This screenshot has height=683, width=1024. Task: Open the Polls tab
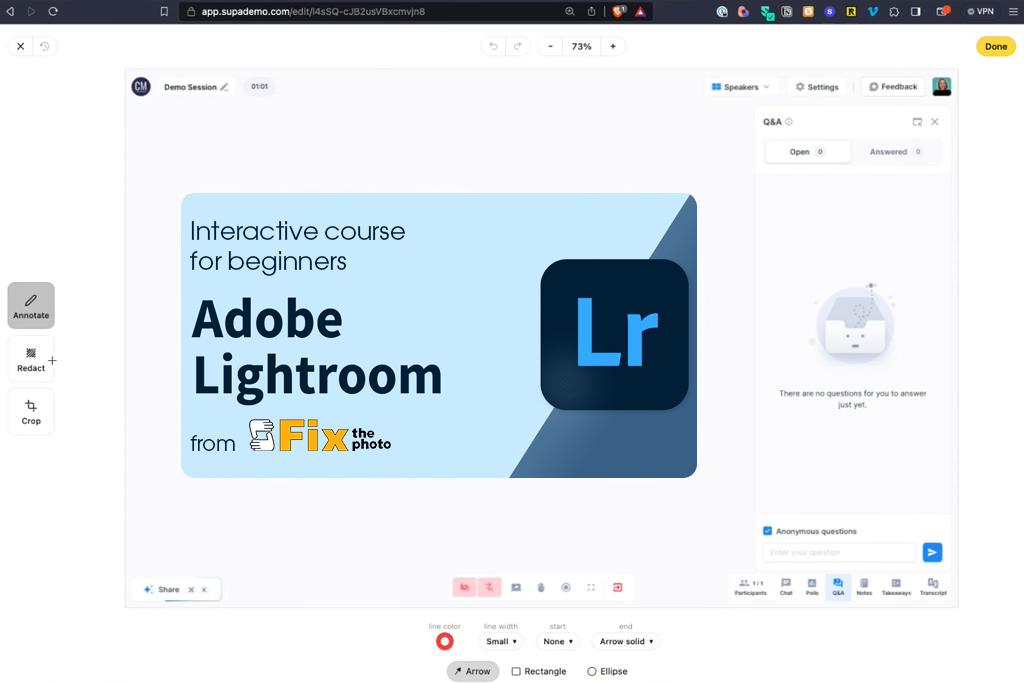click(812, 587)
